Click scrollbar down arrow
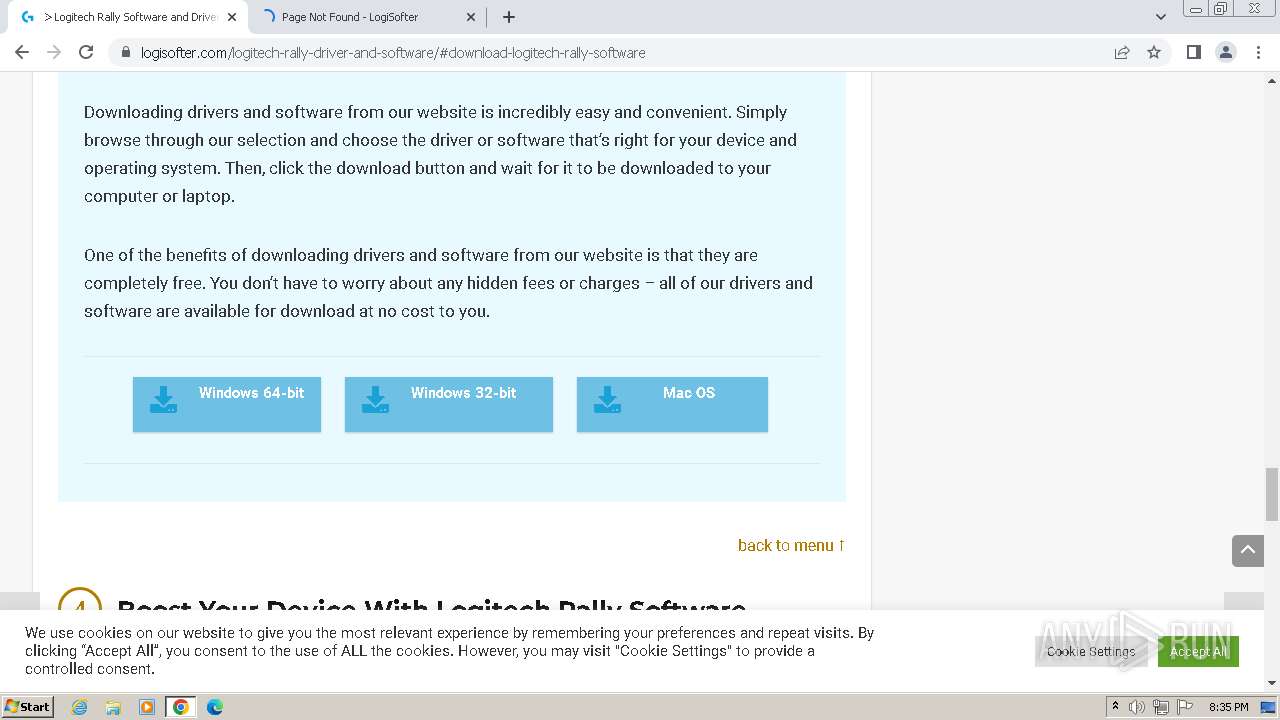Viewport: 1280px width, 720px height. [x=1272, y=683]
